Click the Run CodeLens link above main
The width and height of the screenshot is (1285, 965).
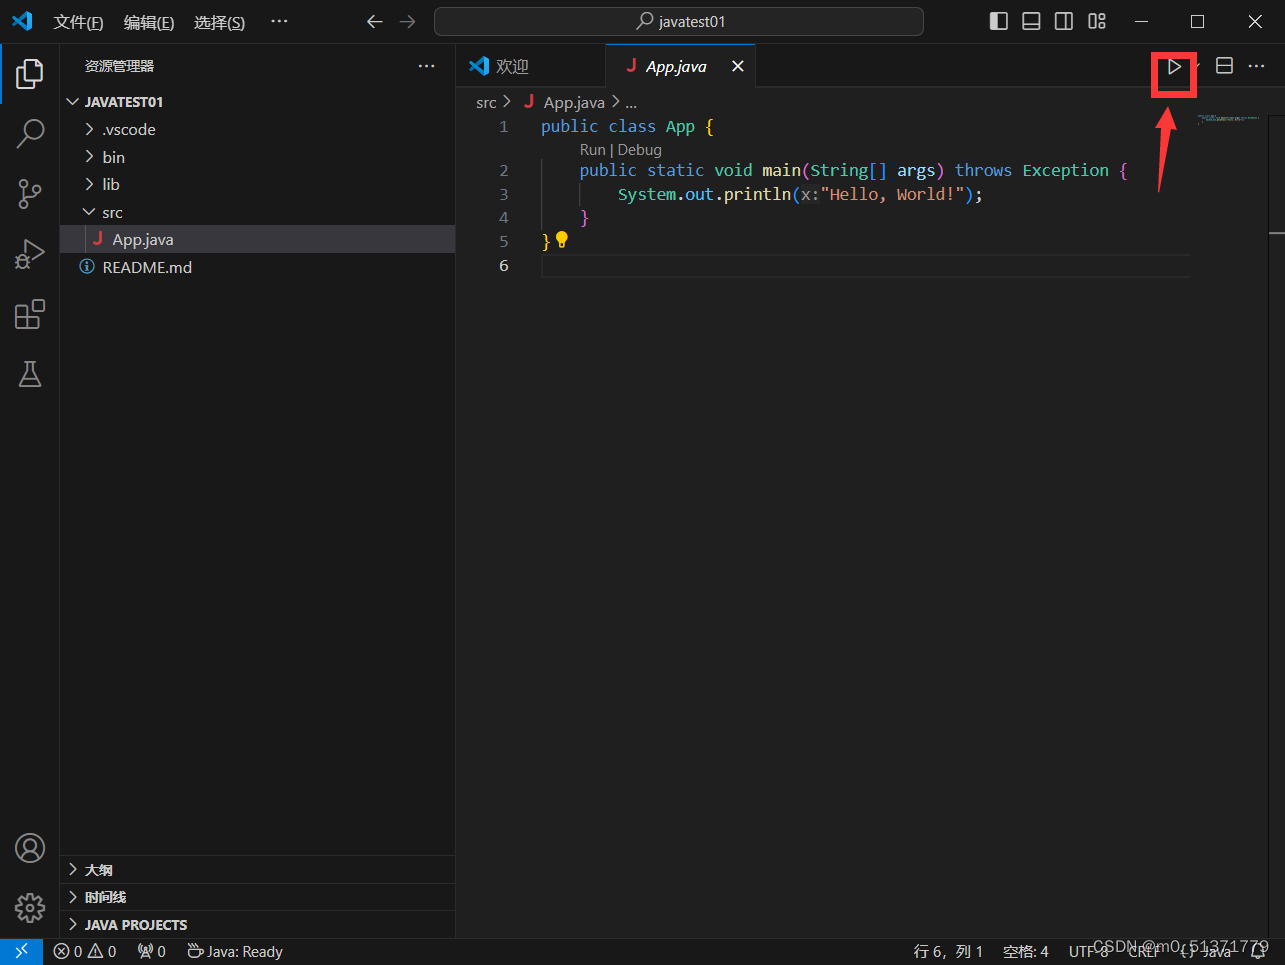pos(592,150)
